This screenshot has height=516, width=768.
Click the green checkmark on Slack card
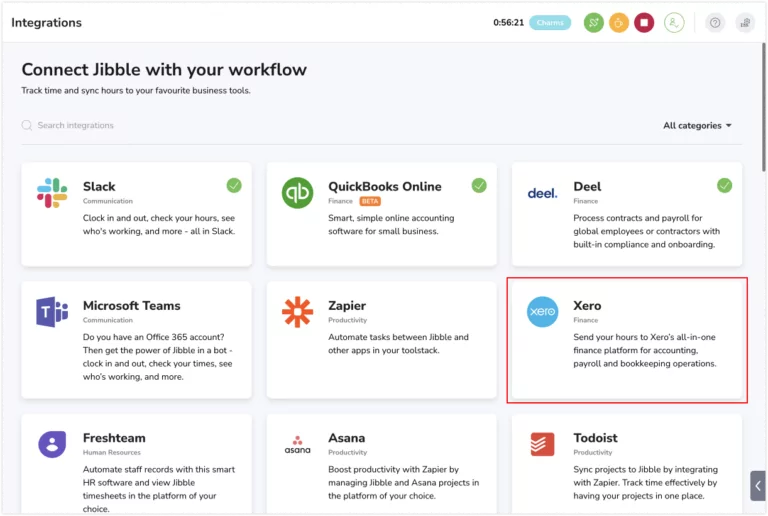tap(234, 186)
